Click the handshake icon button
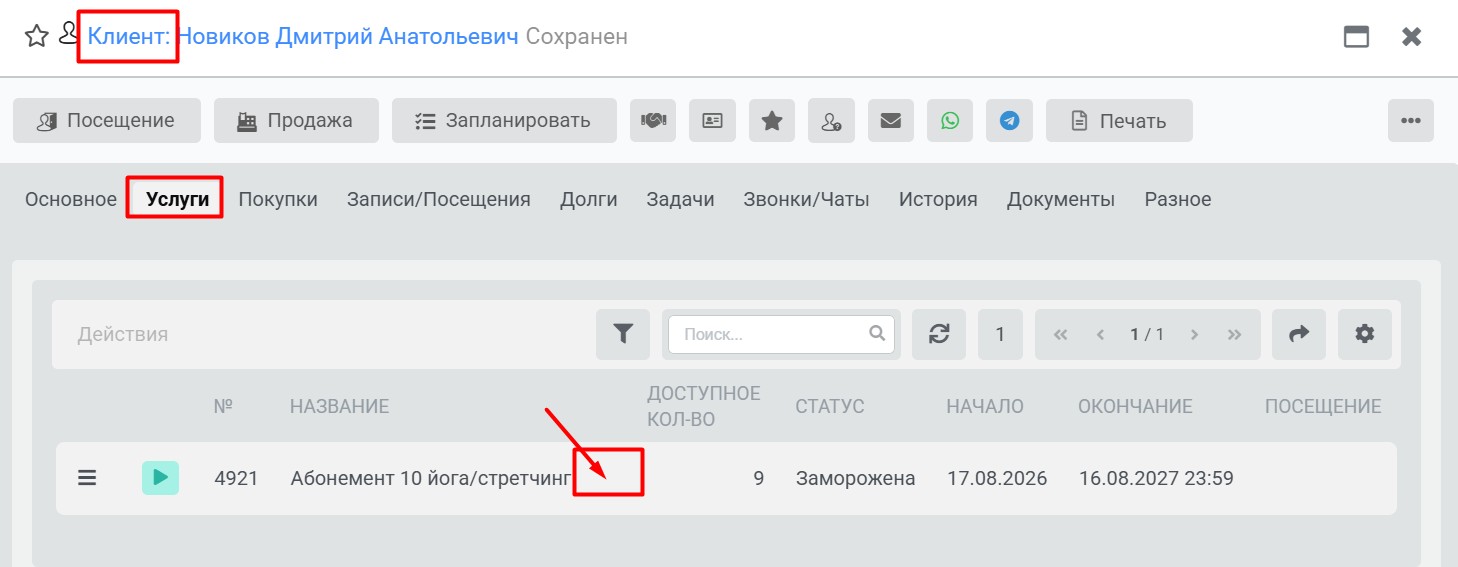Screen dimensions: 1458x567 tap(653, 121)
